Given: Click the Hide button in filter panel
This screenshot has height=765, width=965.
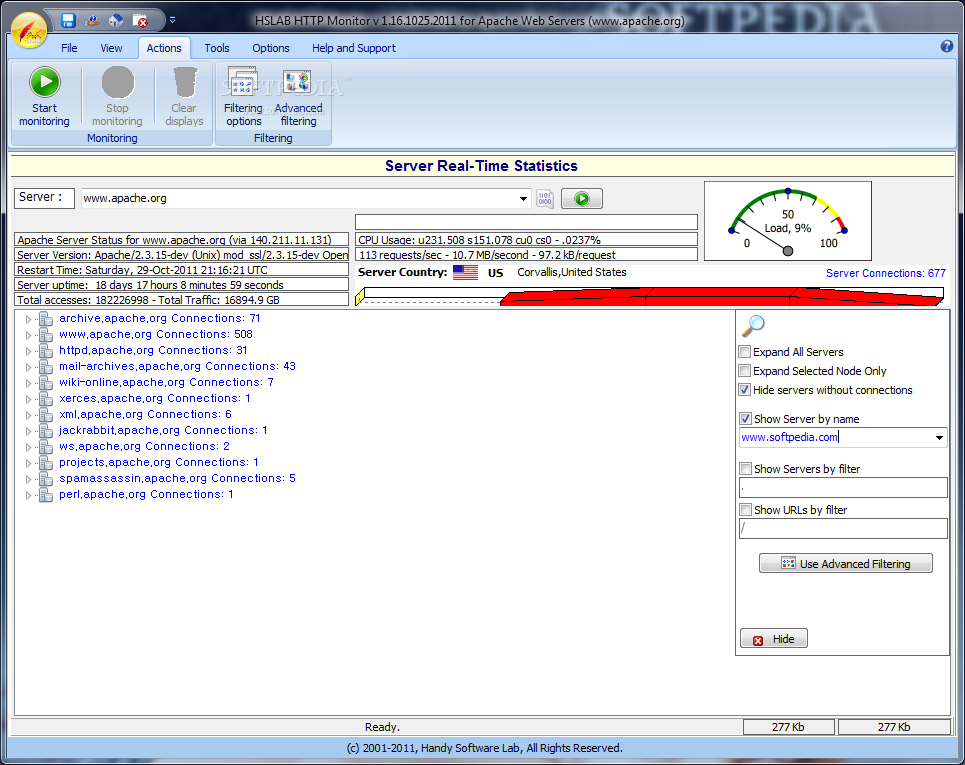Looking at the screenshot, I should click(x=774, y=639).
